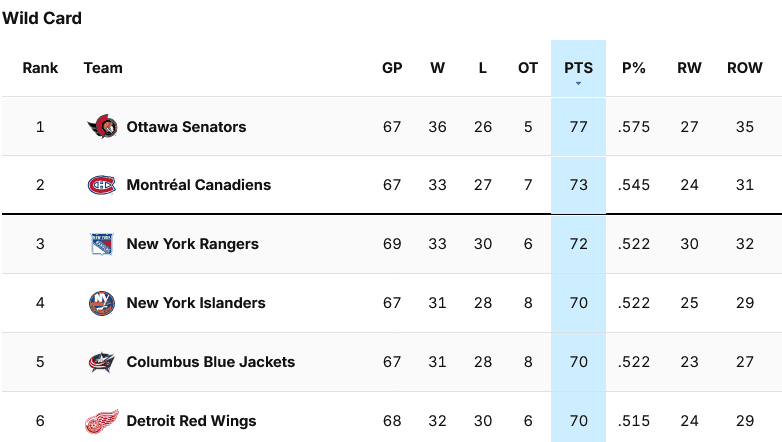This screenshot has width=782, height=442.
Task: Open Detroit Red Wings team page
Action: click(192, 421)
